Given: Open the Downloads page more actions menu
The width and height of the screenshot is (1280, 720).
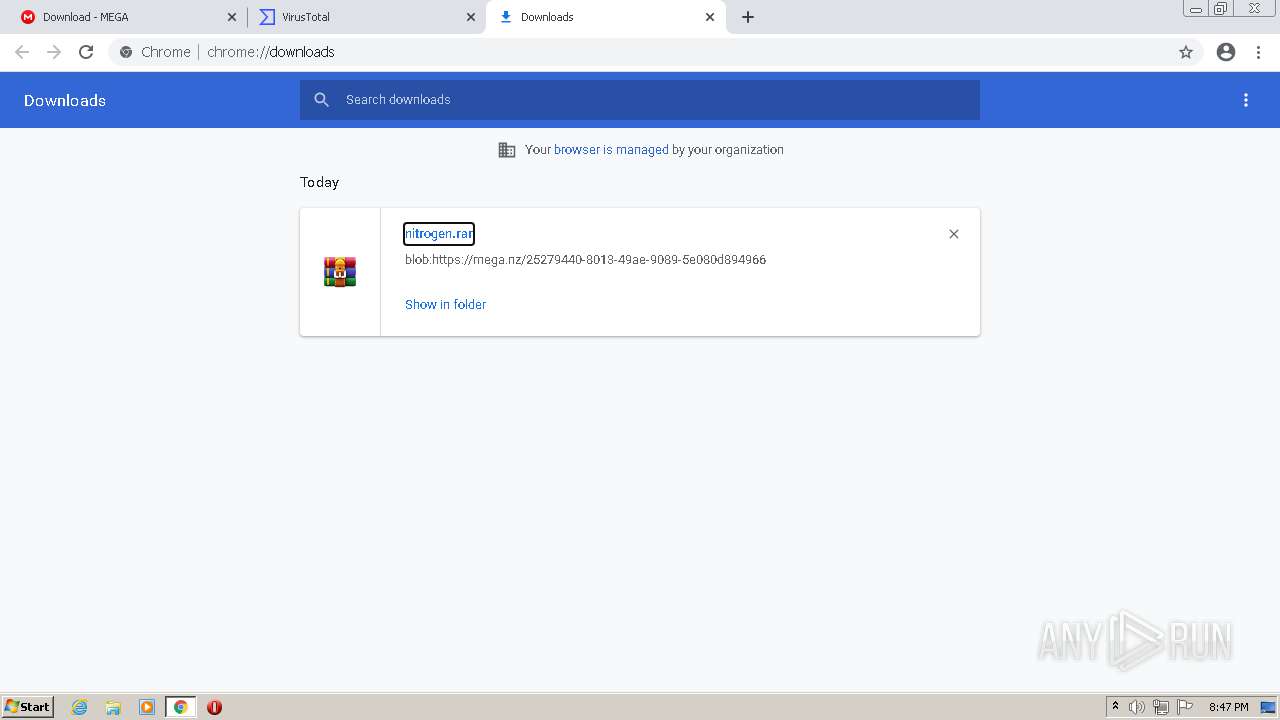Looking at the screenshot, I should point(1246,100).
